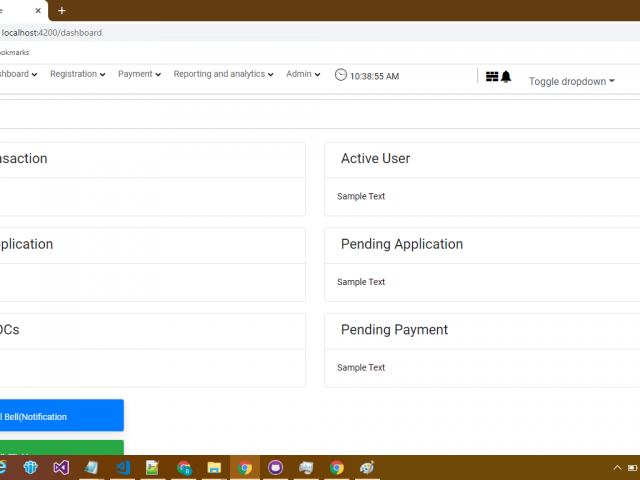
Task: Switch to the active Chrome taskbar icon
Action: 245,467
